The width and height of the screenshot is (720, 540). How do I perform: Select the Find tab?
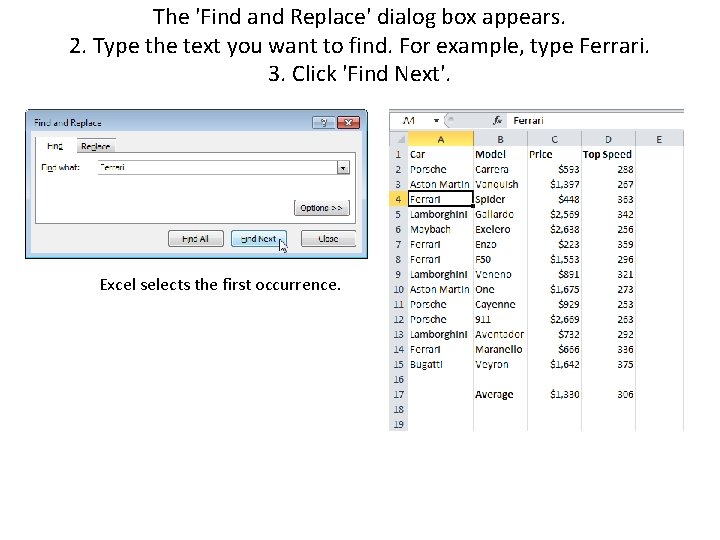point(55,146)
